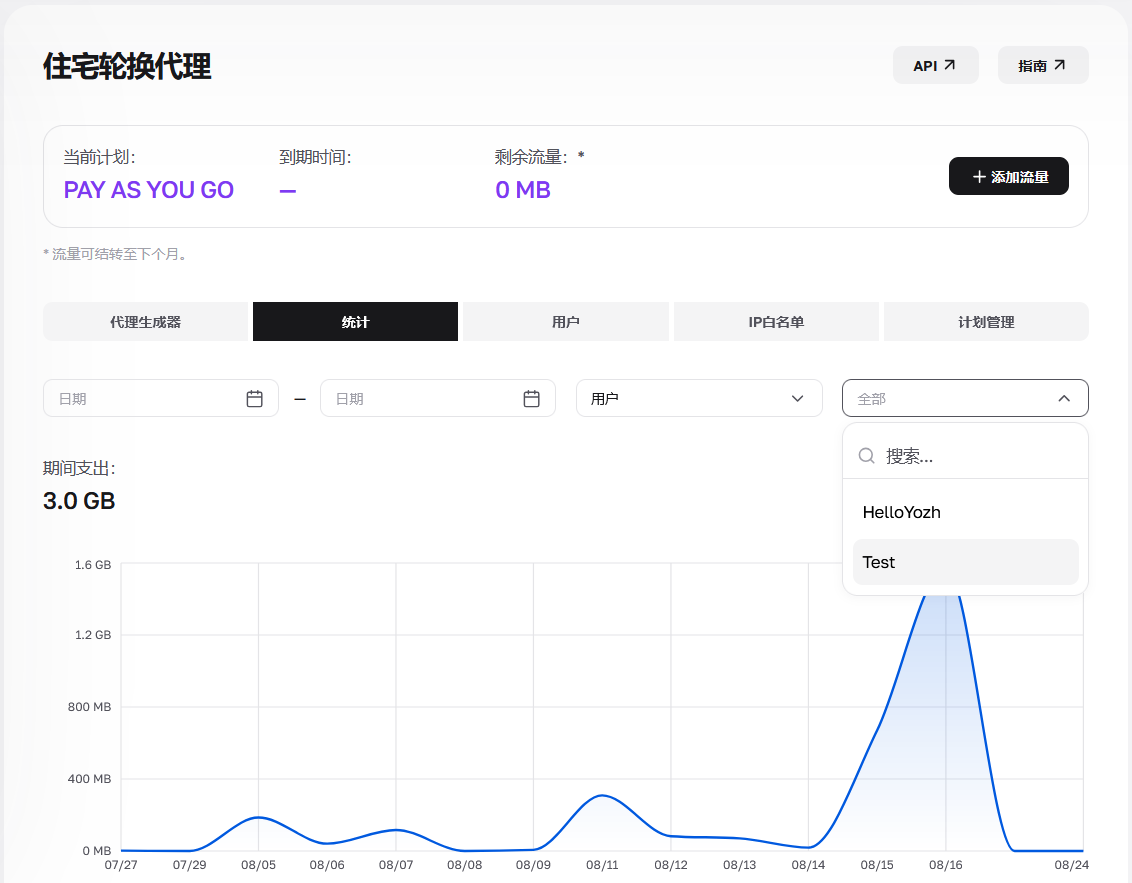Click the 08/11 label on chart axis
This screenshot has height=883, width=1132.
602,865
